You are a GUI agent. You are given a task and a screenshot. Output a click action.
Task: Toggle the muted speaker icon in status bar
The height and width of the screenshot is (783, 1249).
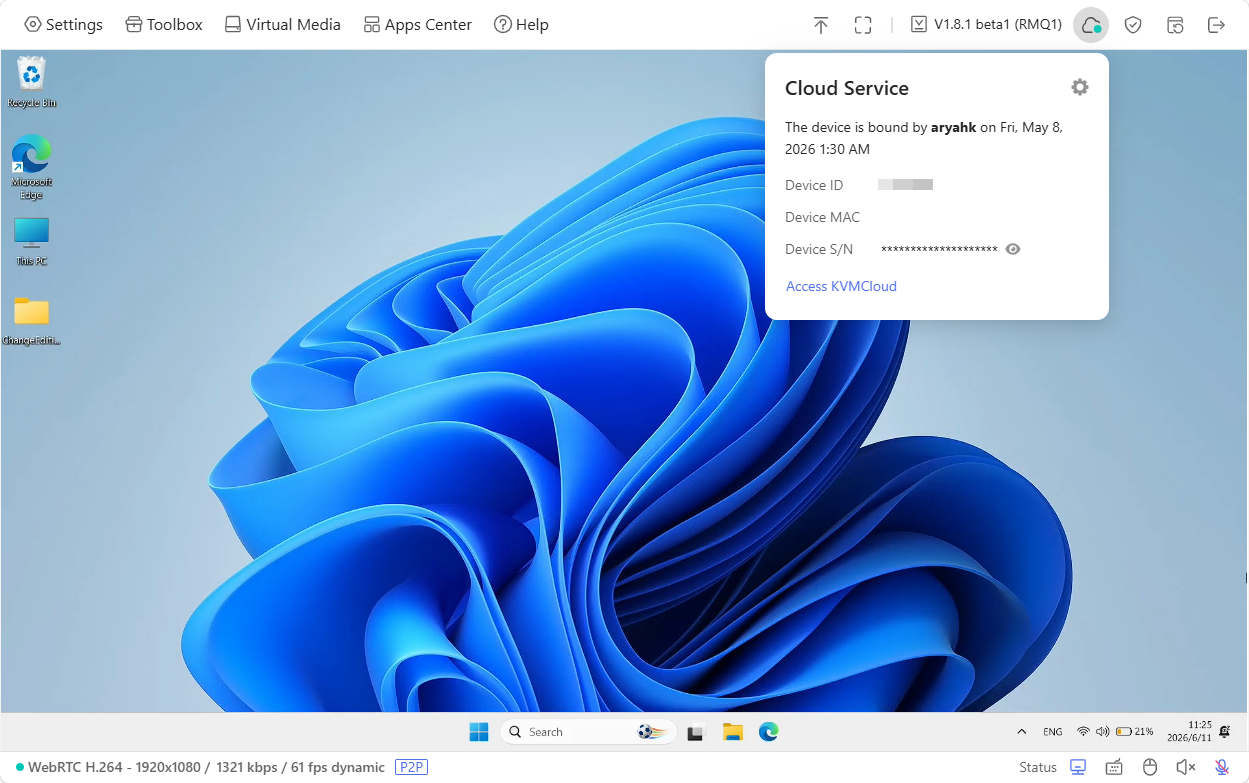coord(1186,767)
